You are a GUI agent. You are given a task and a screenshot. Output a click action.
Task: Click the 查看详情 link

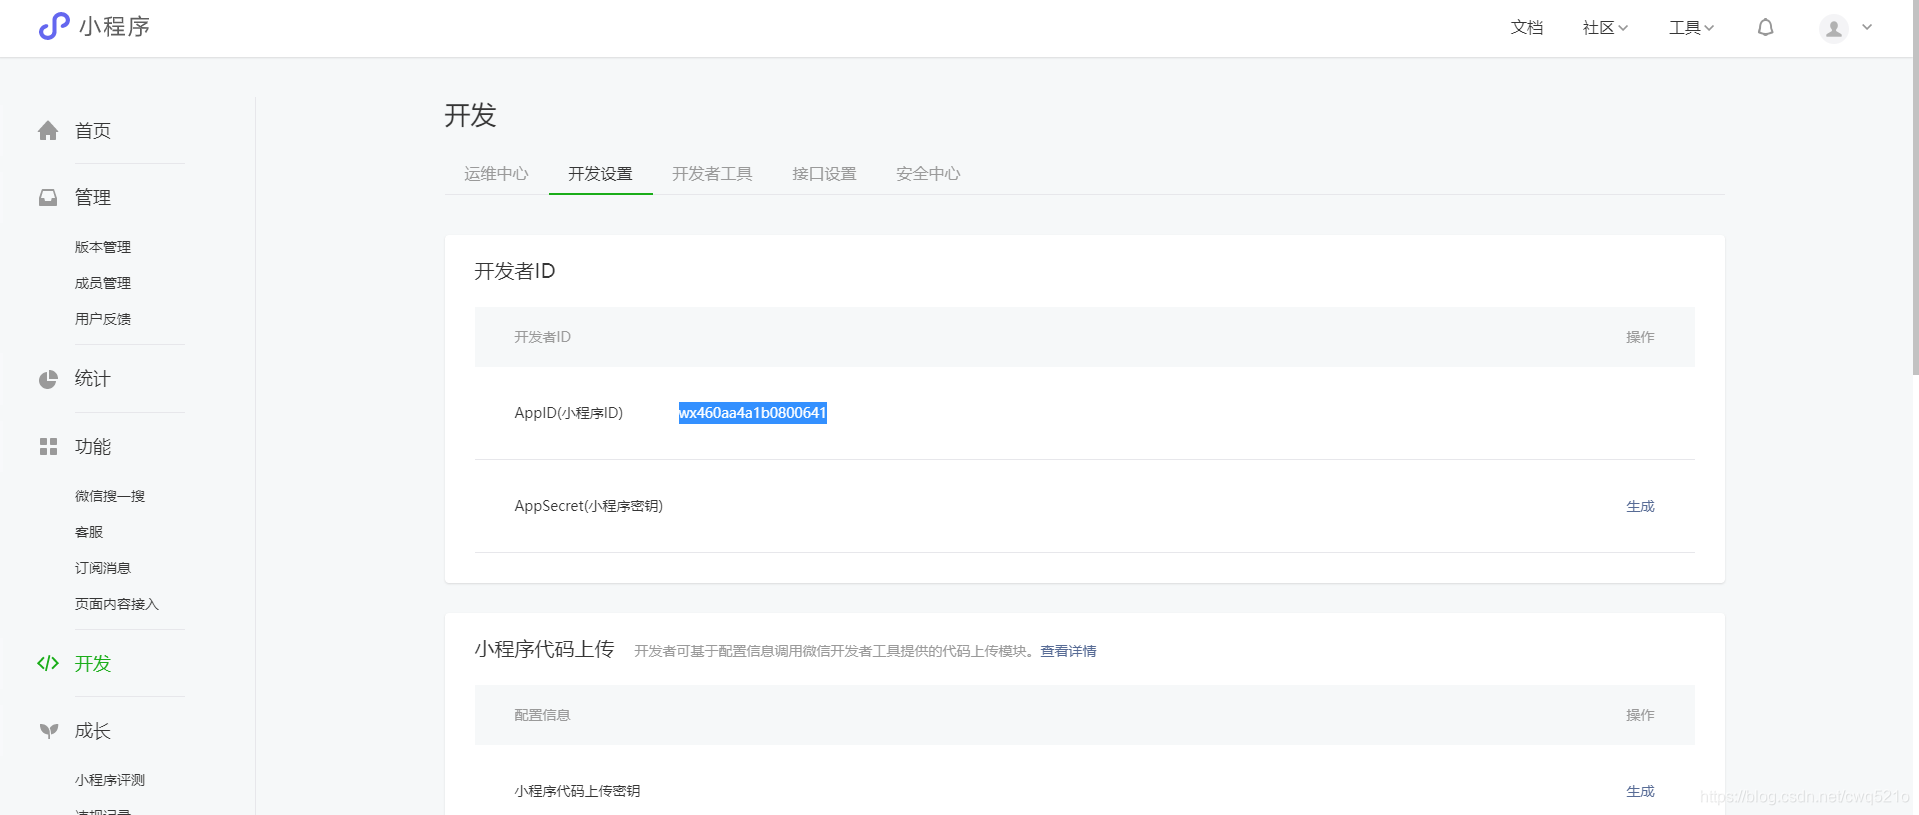coord(1068,651)
